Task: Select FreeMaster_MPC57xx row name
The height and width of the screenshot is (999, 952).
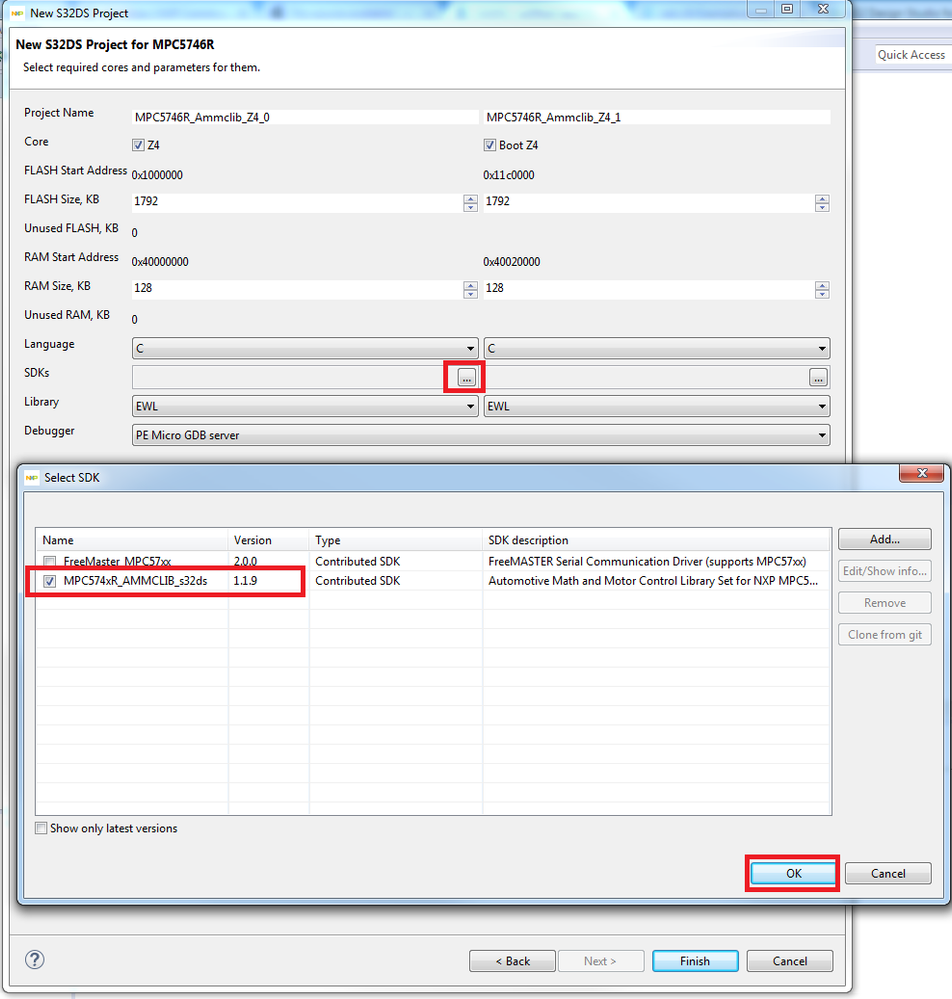Action: (117, 561)
